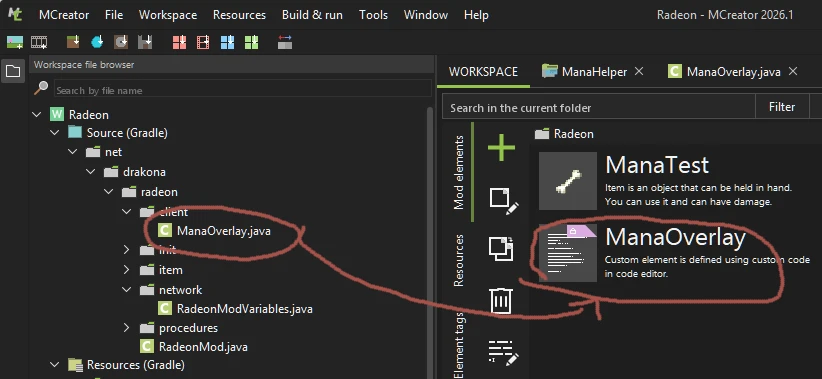Click the import structure castle icon

(x=145, y=42)
